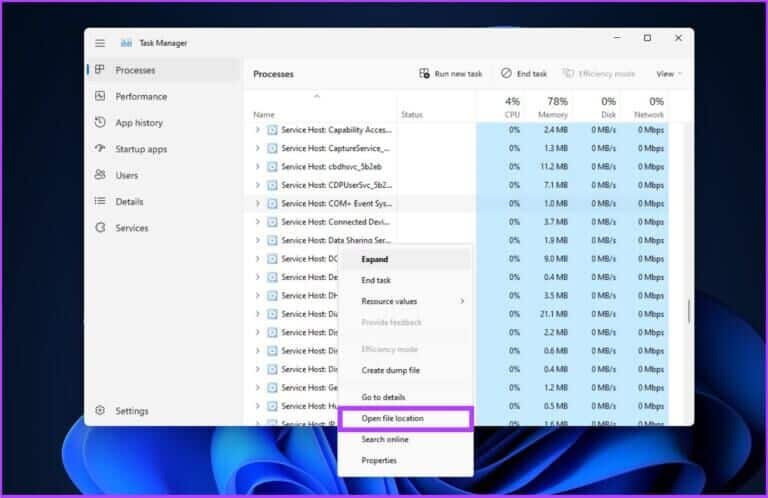Expand Service Host: Capability Access row
768x498 pixels.
click(257, 130)
